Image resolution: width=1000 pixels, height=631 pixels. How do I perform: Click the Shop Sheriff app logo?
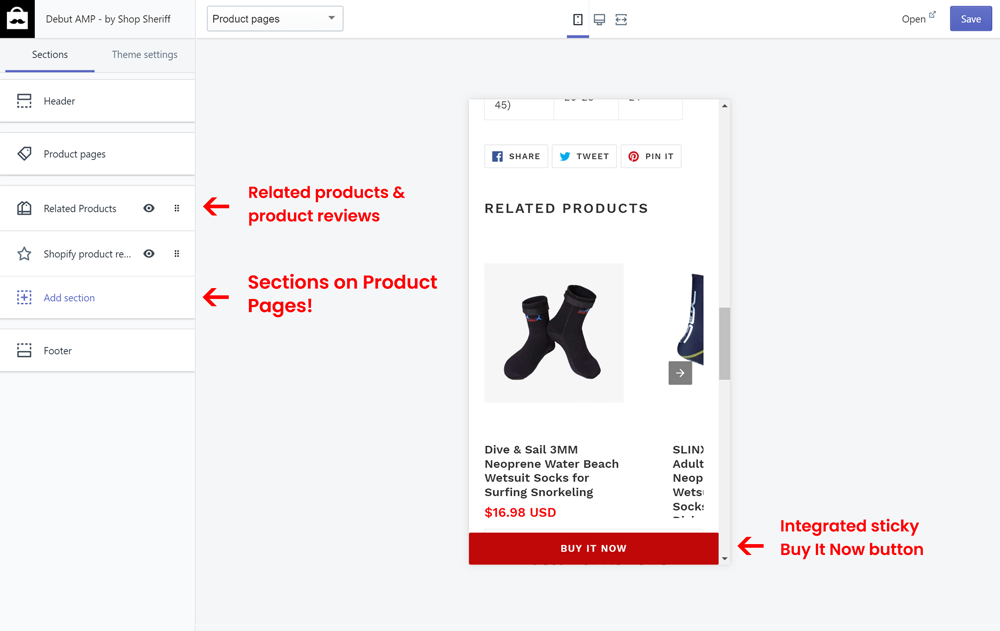point(16,18)
